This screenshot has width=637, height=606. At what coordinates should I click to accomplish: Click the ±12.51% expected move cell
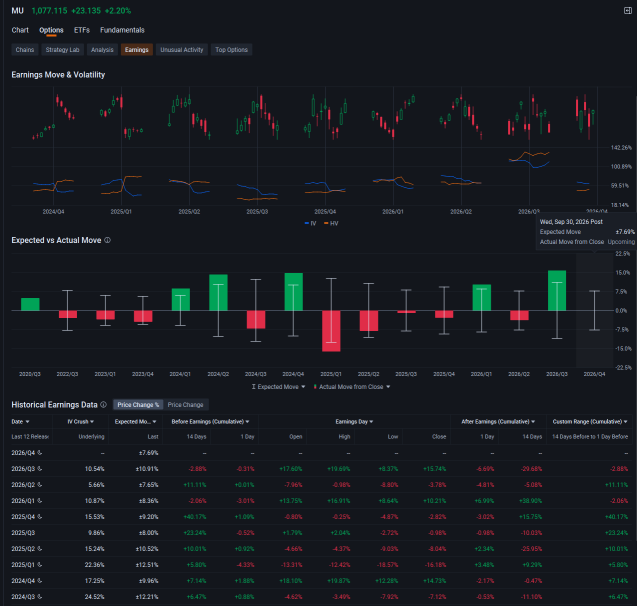(147, 565)
